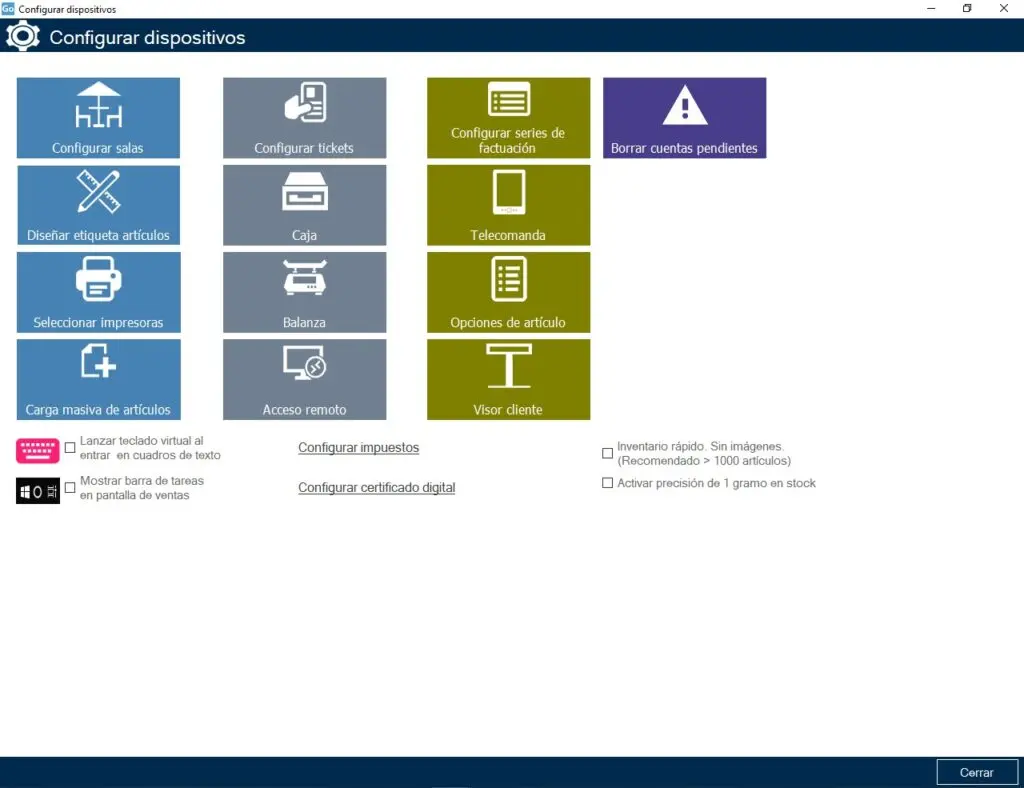Check Activar precisión de 1 gramo

[607, 483]
